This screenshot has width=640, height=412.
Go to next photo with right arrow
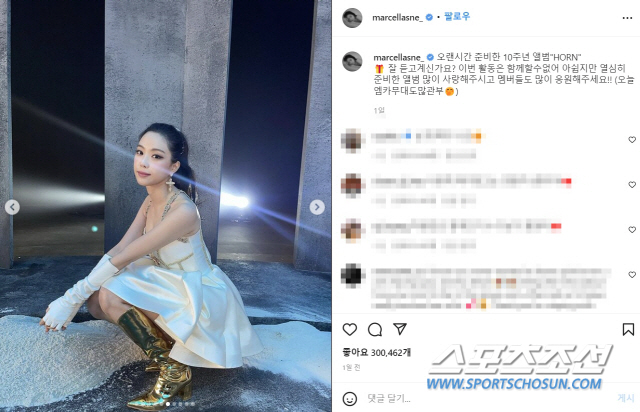[x=317, y=207]
